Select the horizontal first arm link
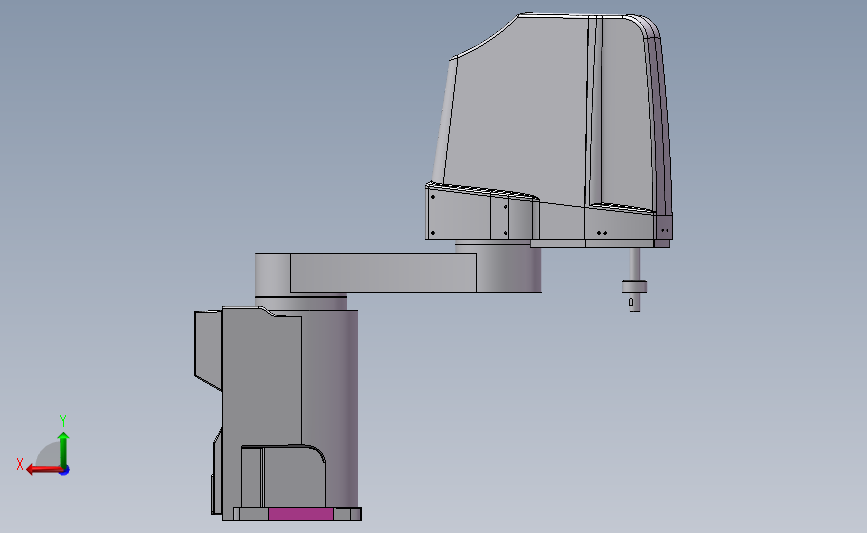 [383, 273]
